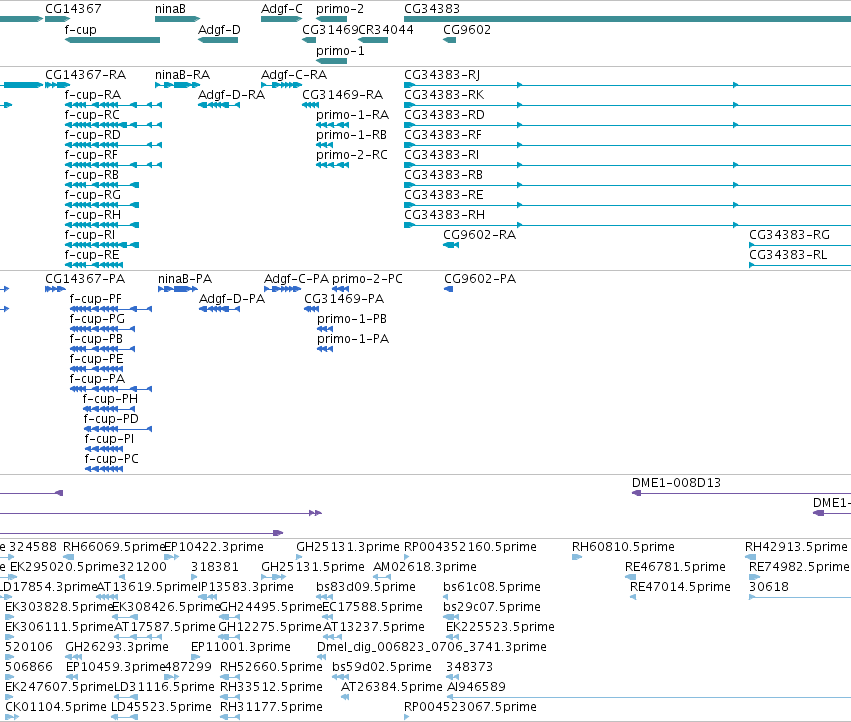Click EST RH42913.5prime
This screenshot has height=722, width=851.
[796, 547]
